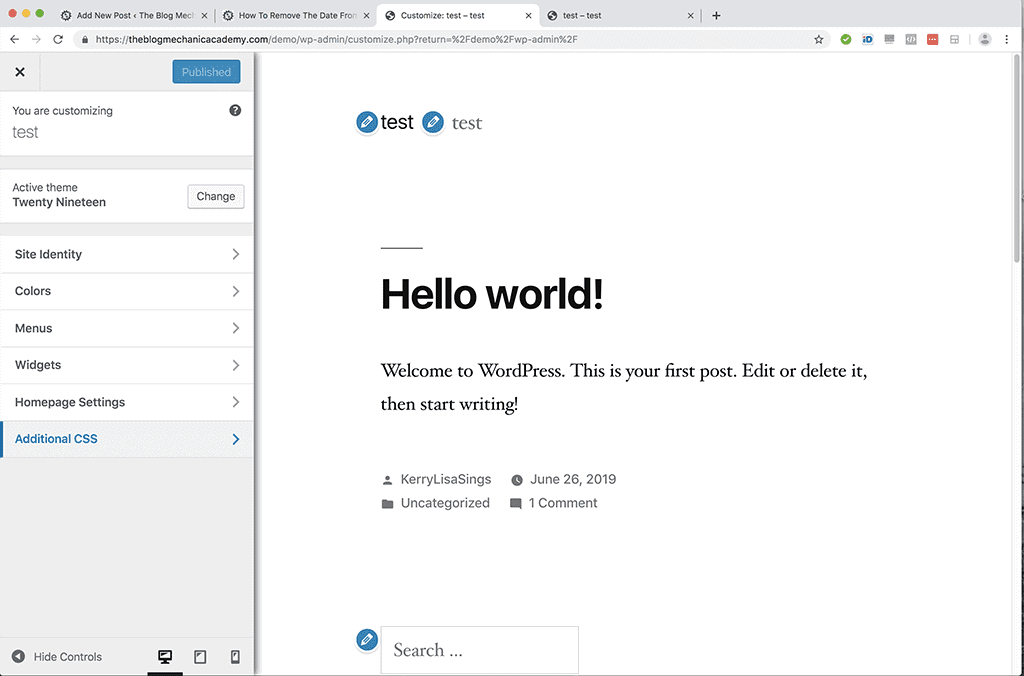Reload the page with the refresh icon
This screenshot has height=676, width=1024.
58,39
